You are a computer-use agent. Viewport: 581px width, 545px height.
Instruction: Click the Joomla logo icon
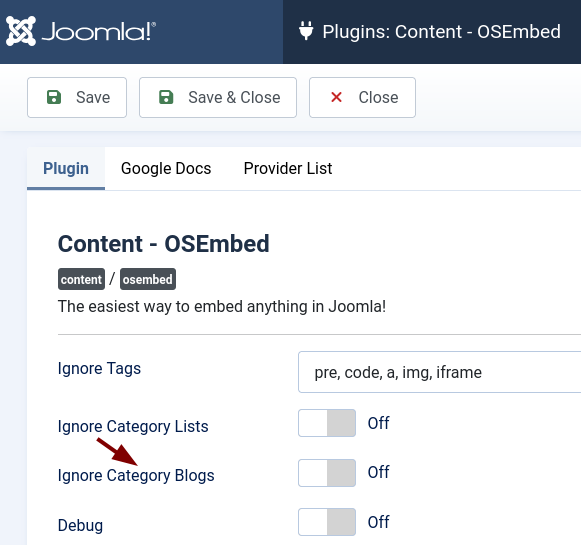(x=21, y=31)
